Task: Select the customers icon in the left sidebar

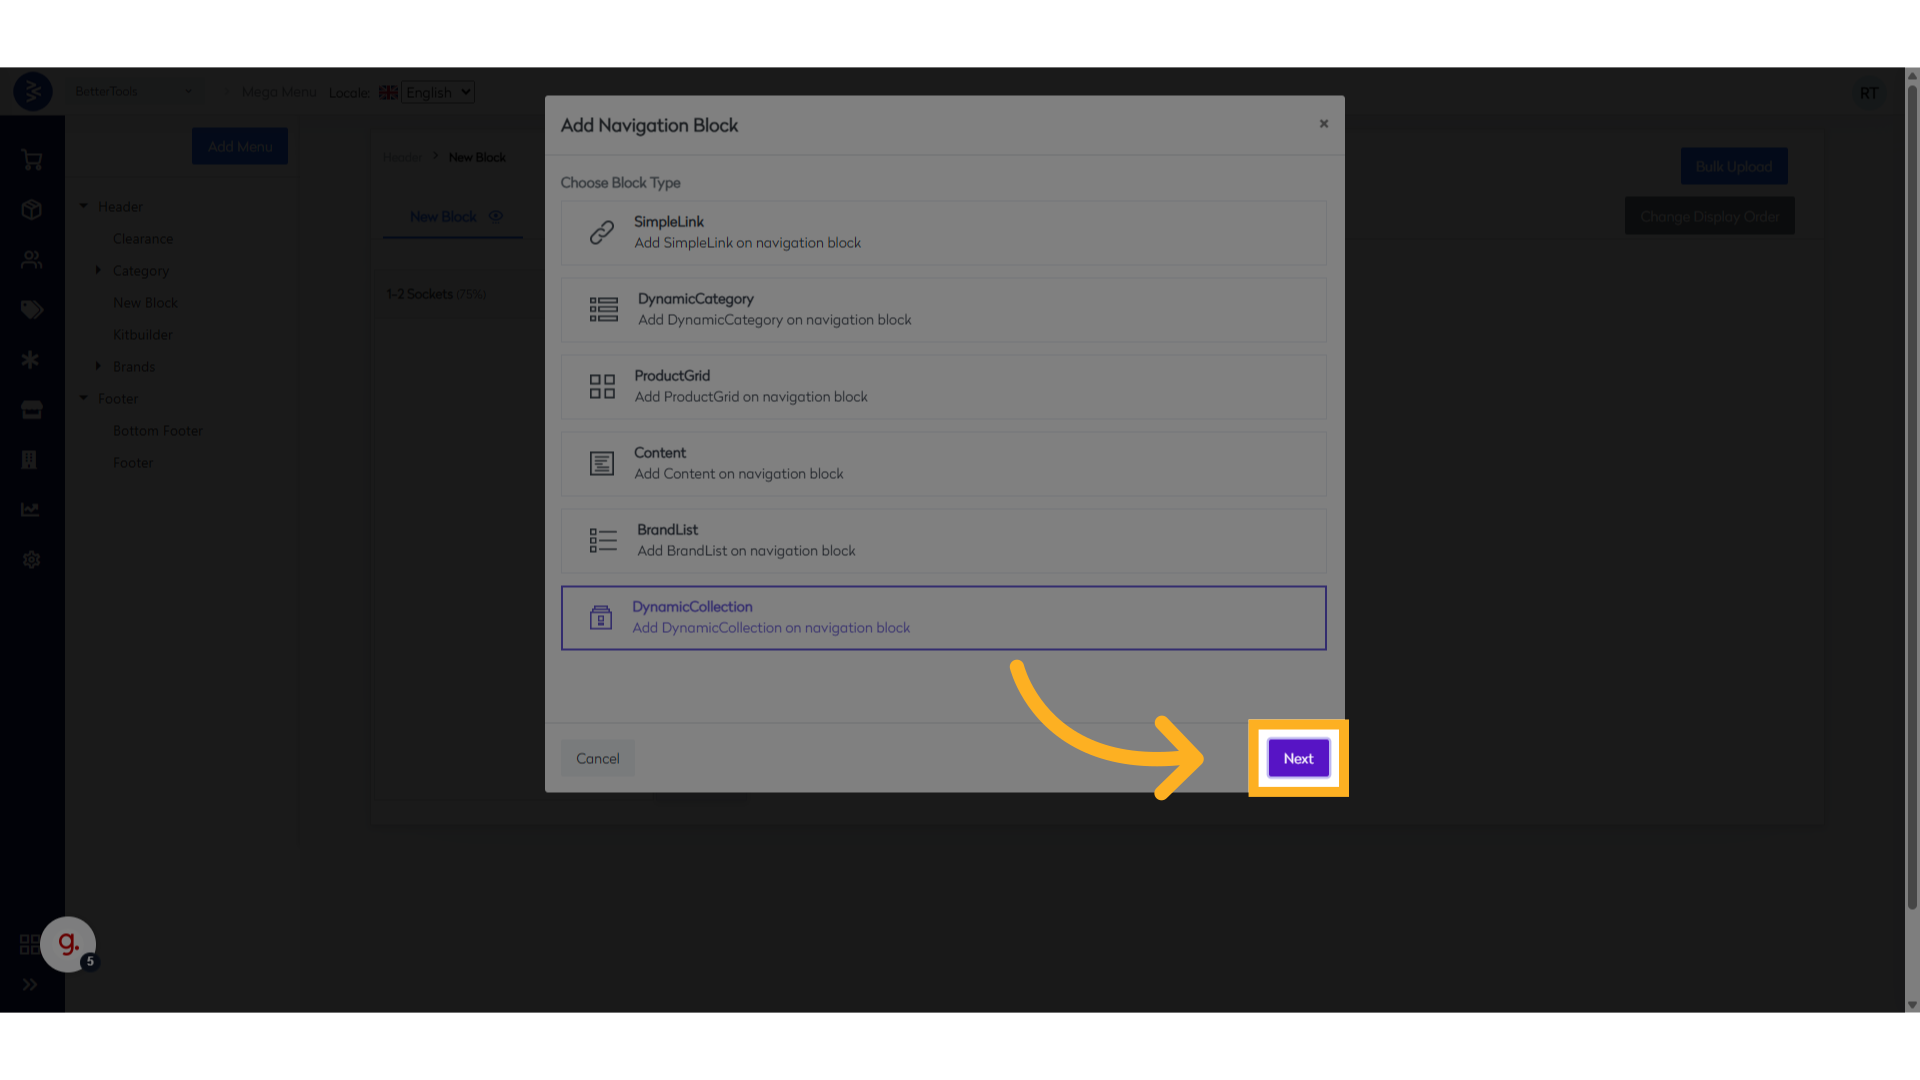Action: point(31,259)
